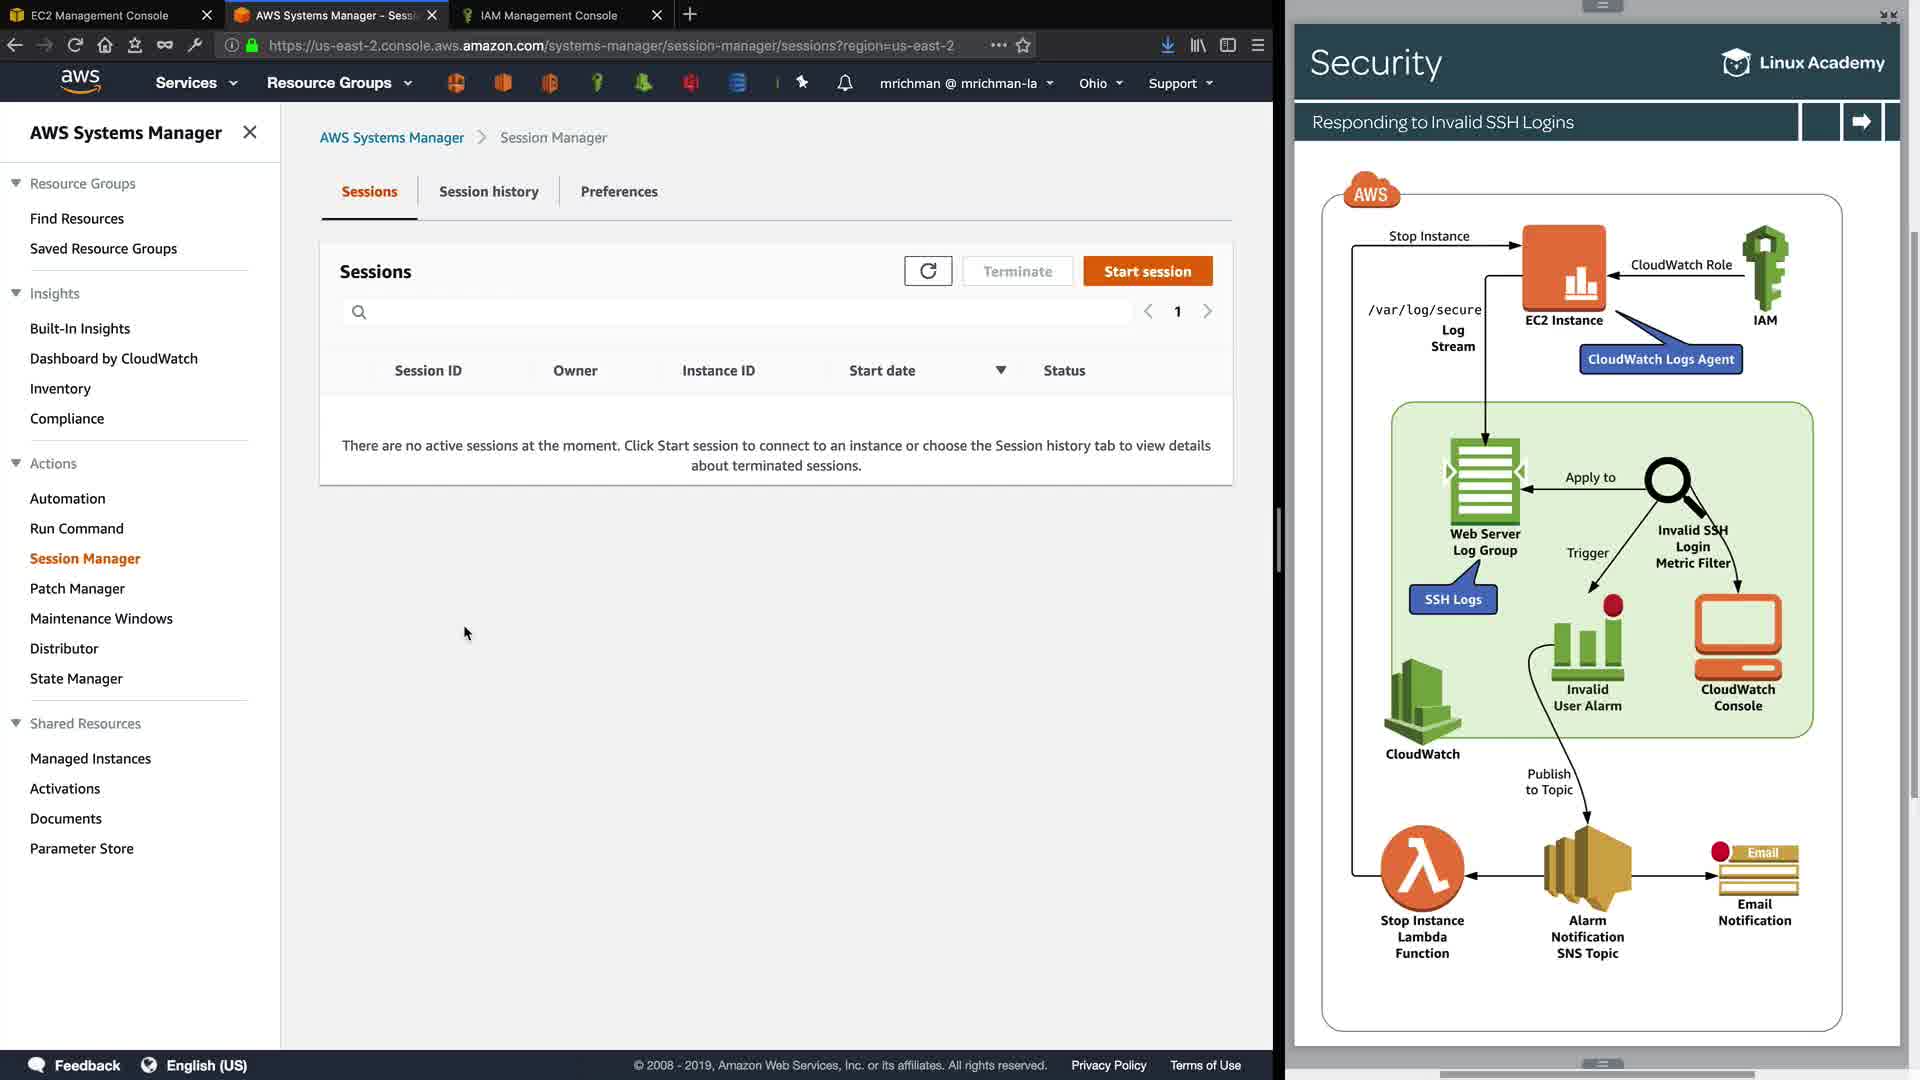Switch to Session history tab
1920x1080 pixels.
click(x=488, y=191)
